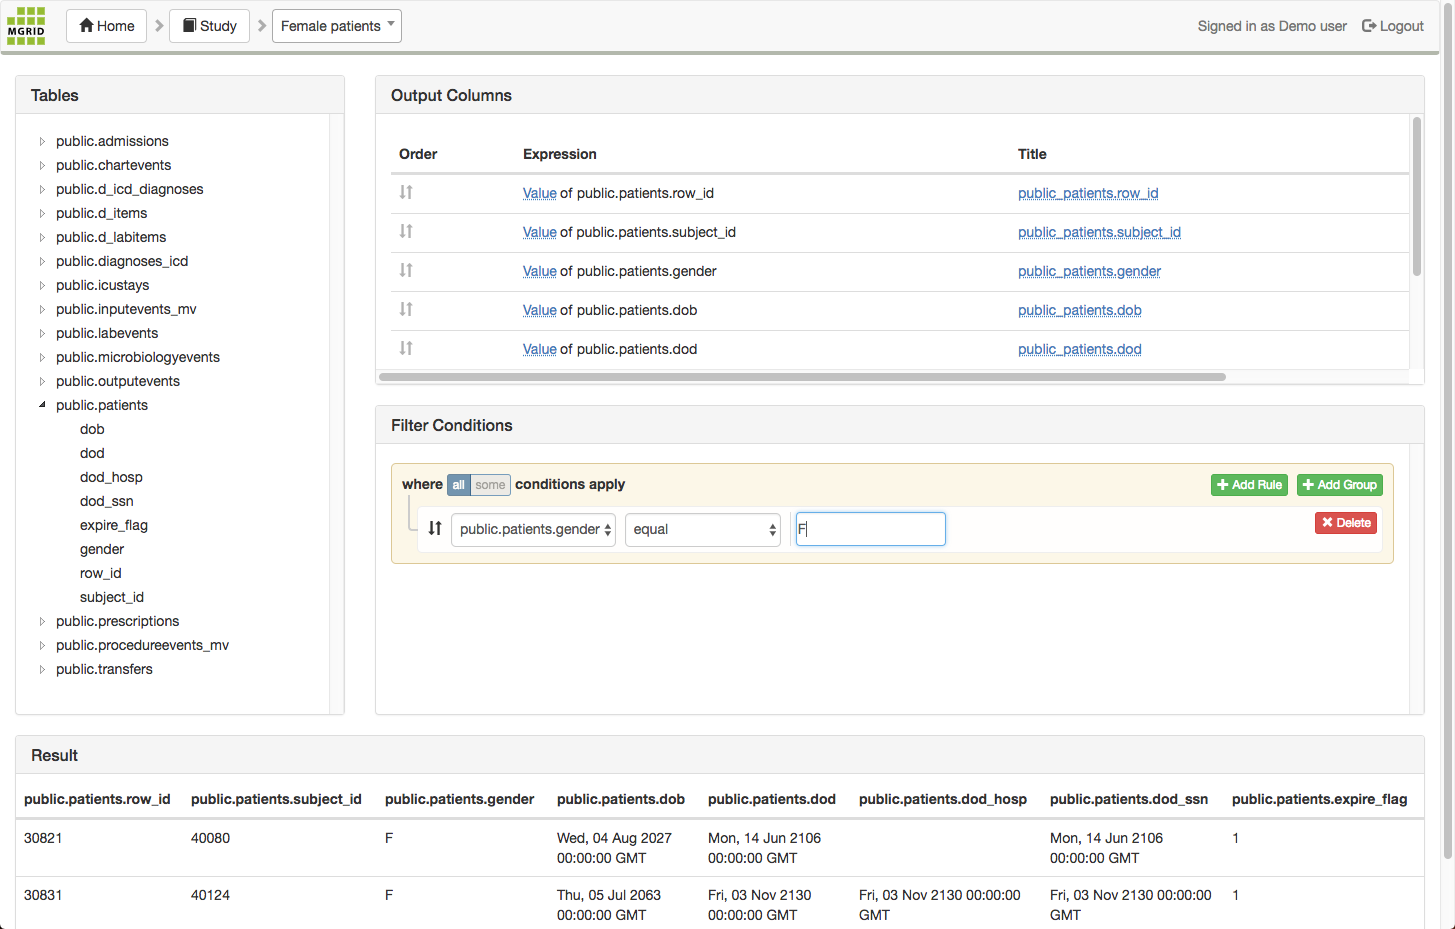This screenshot has width=1455, height=929.
Task: Click the filter value input containing F
Action: click(871, 529)
